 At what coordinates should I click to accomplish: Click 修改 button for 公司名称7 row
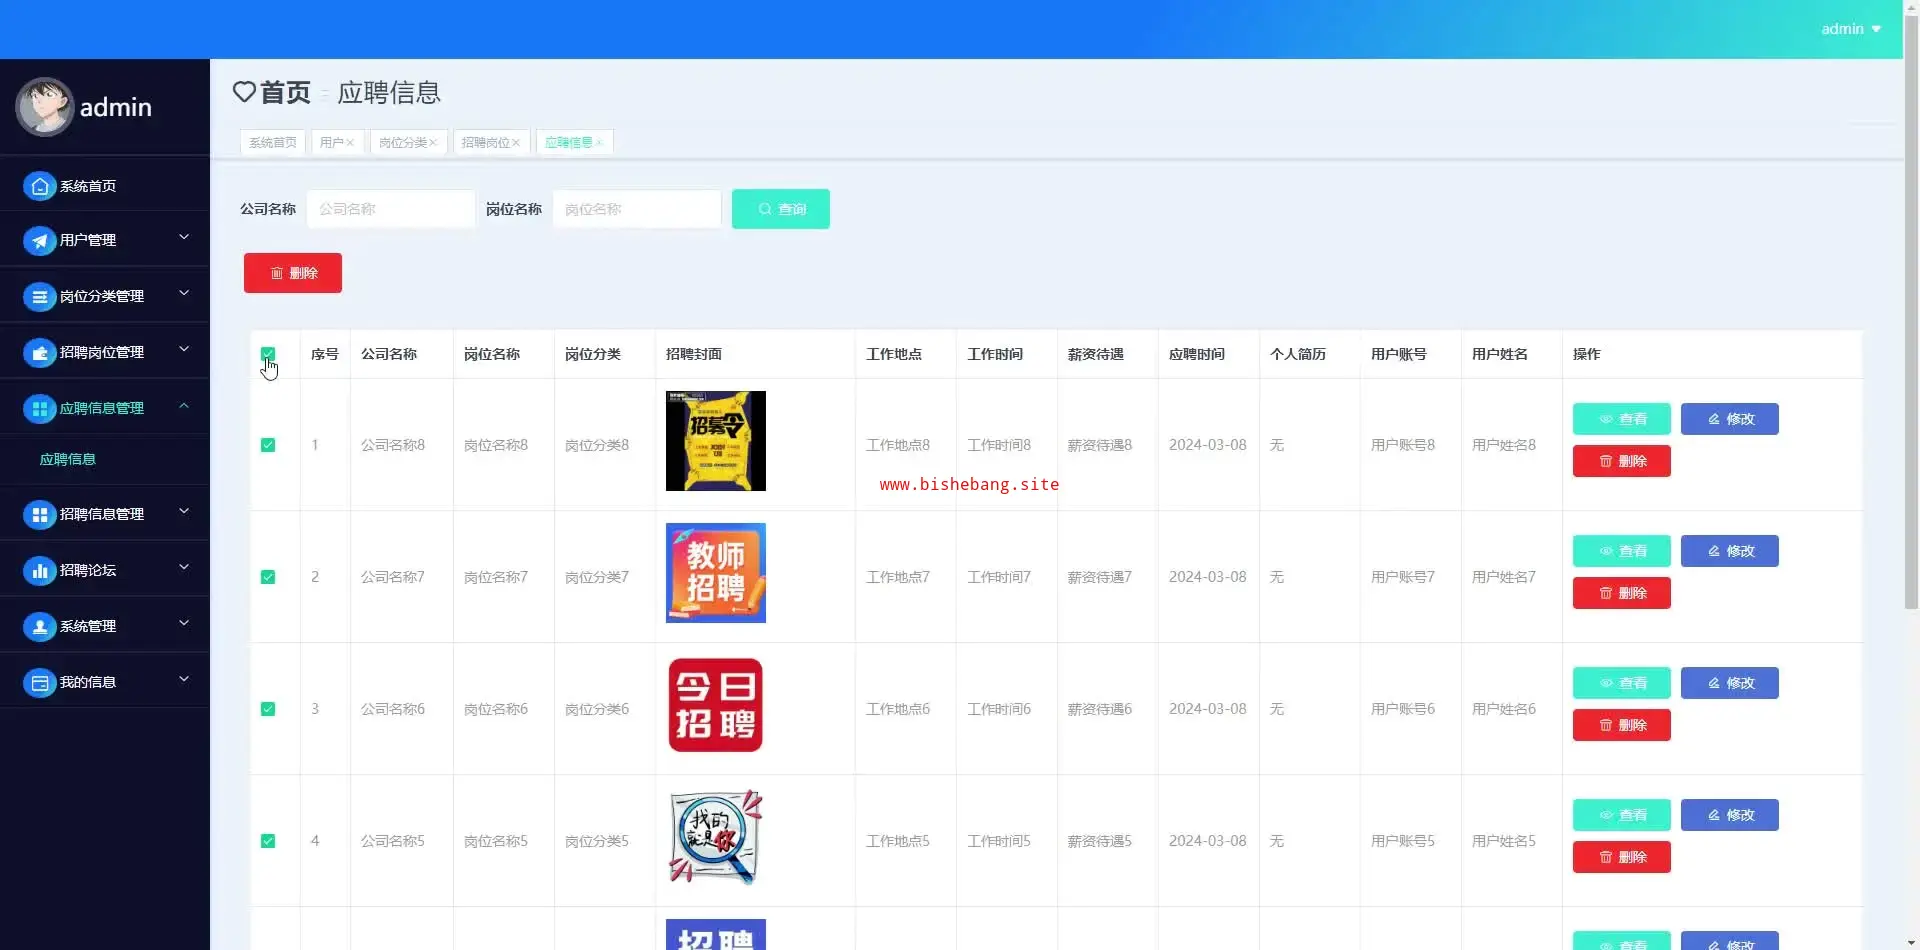pyautogui.click(x=1729, y=551)
